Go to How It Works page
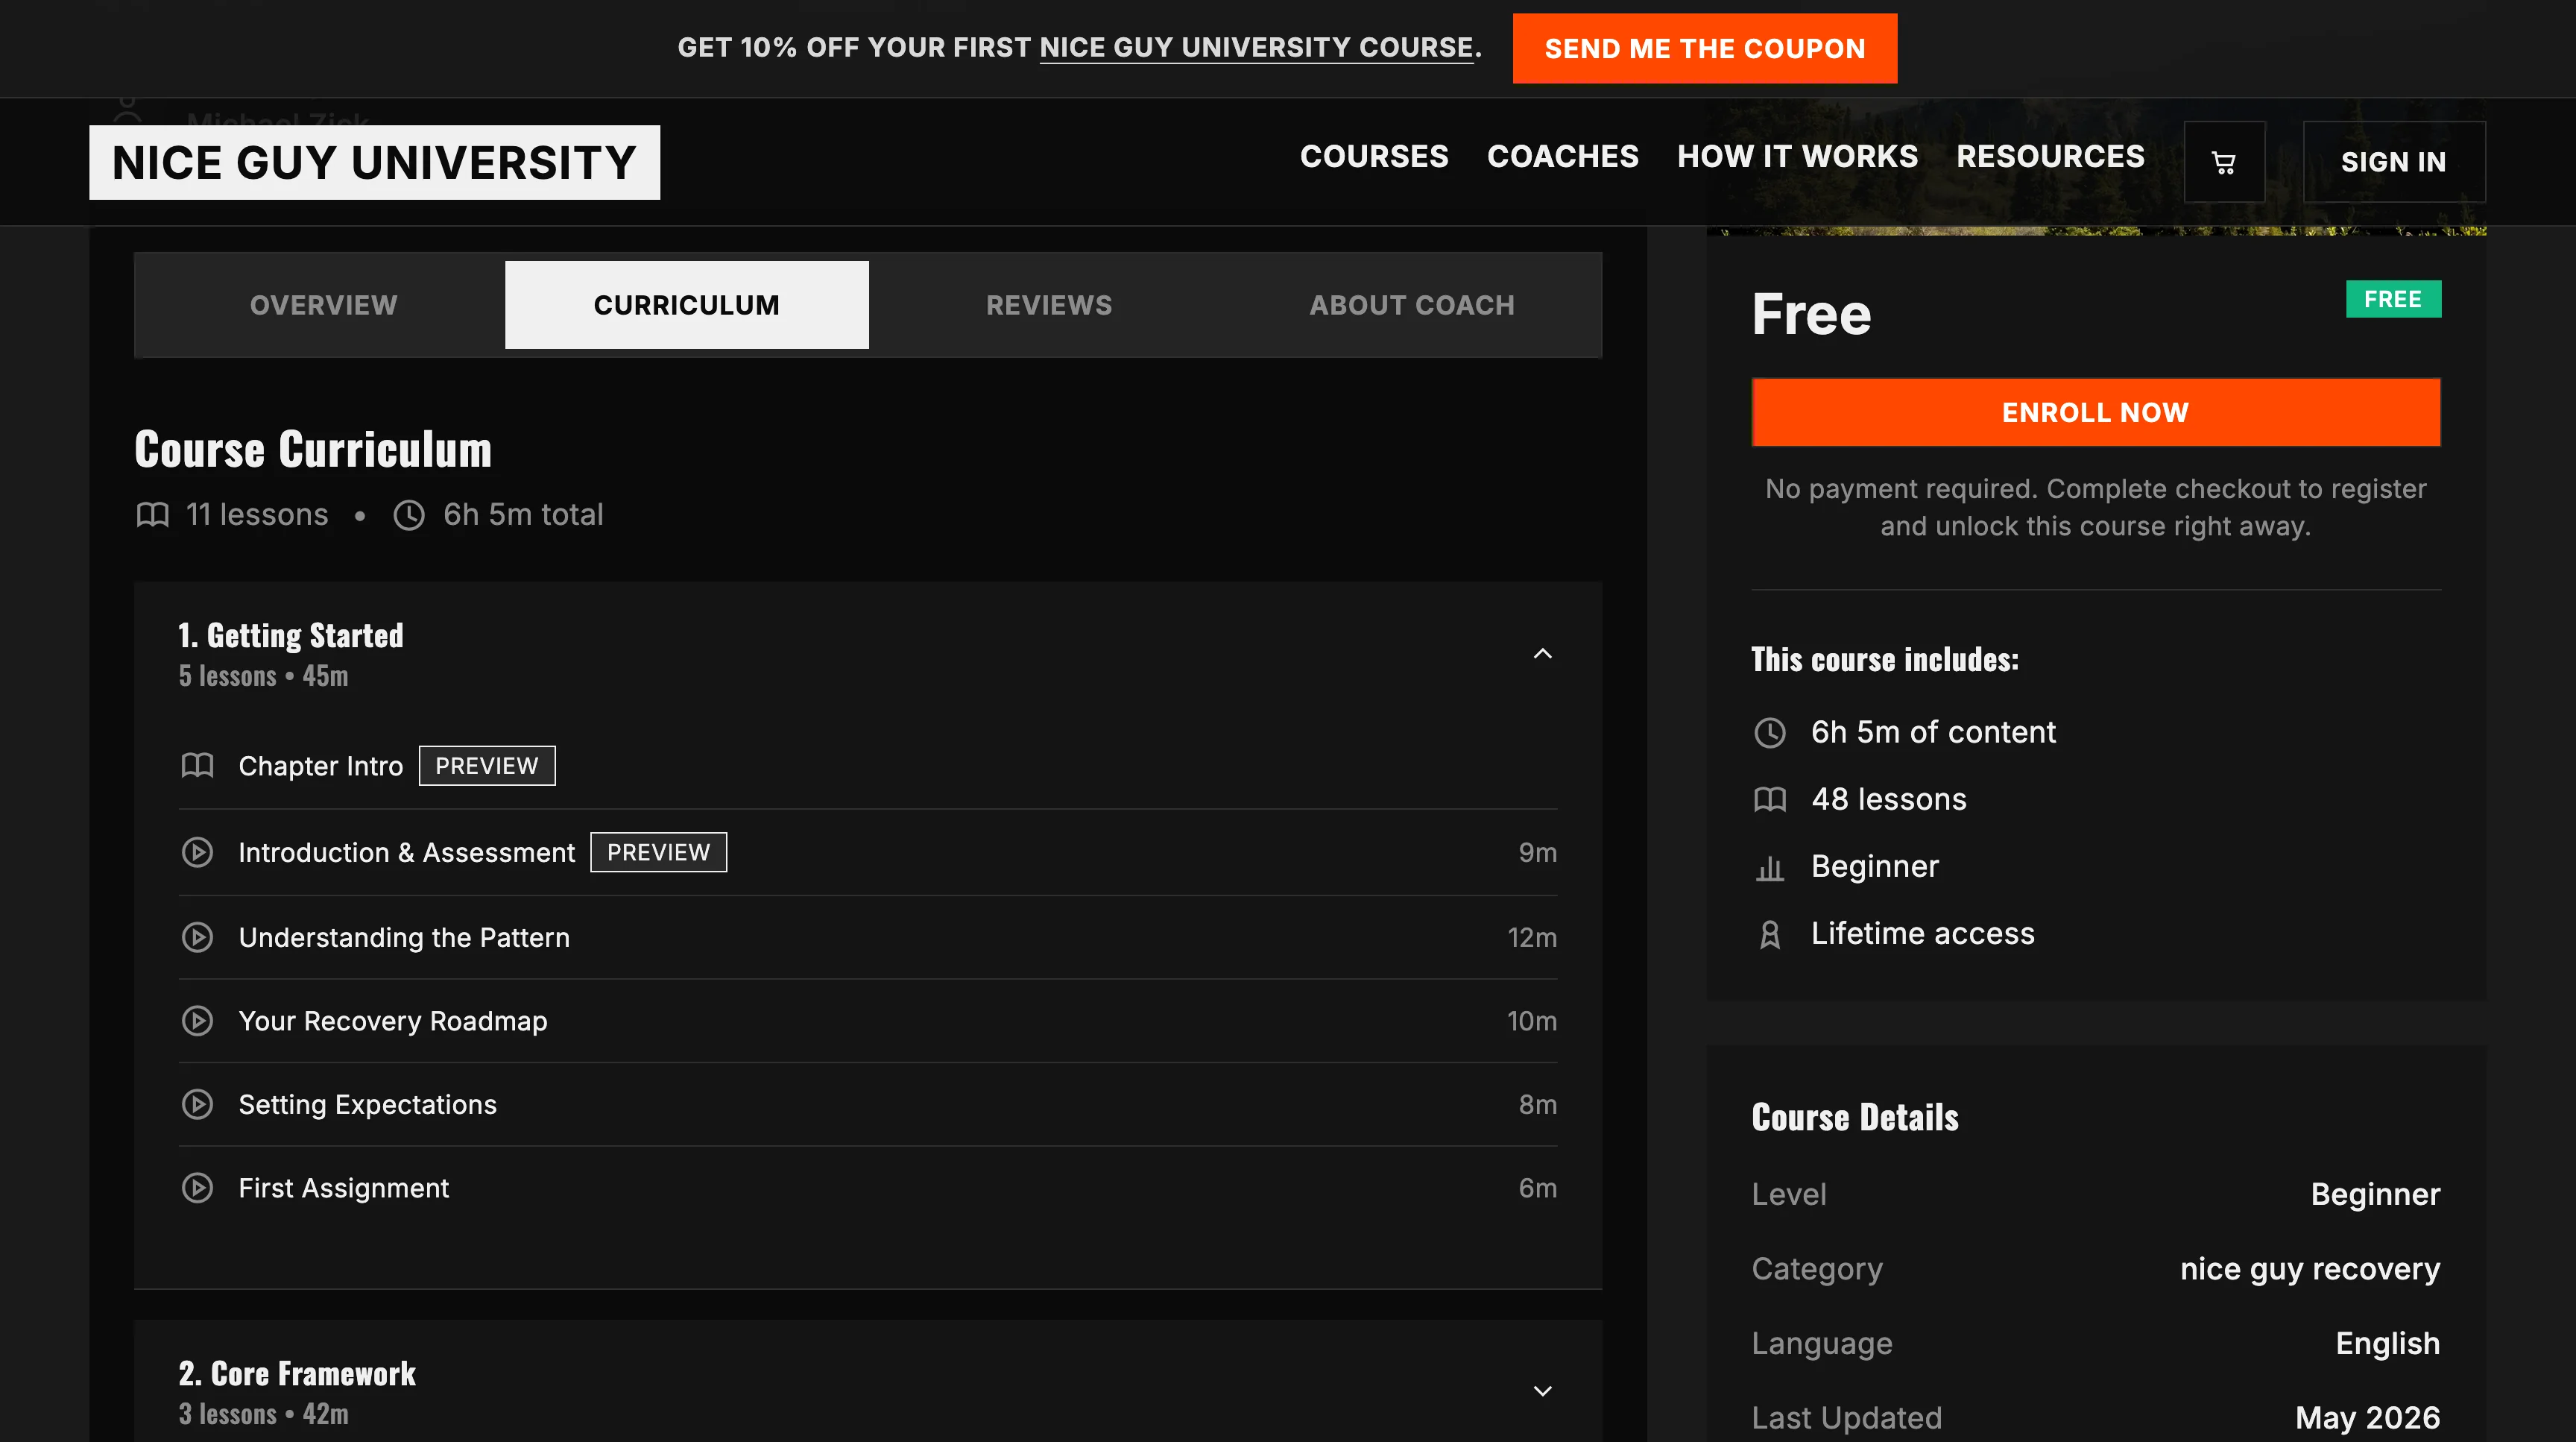This screenshot has width=2576, height=1442. (x=1797, y=157)
